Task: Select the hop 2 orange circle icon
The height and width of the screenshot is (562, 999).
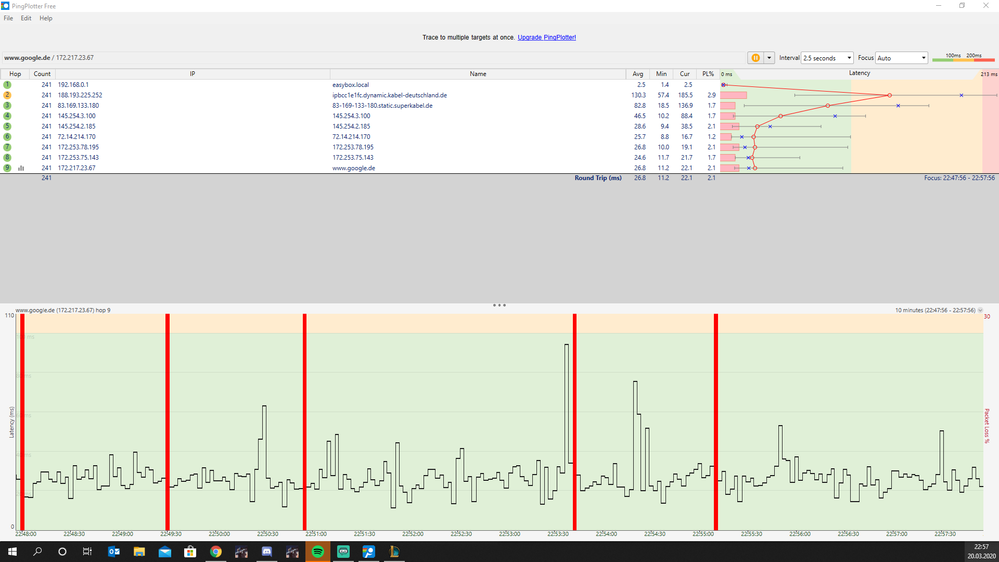Action: (7, 95)
